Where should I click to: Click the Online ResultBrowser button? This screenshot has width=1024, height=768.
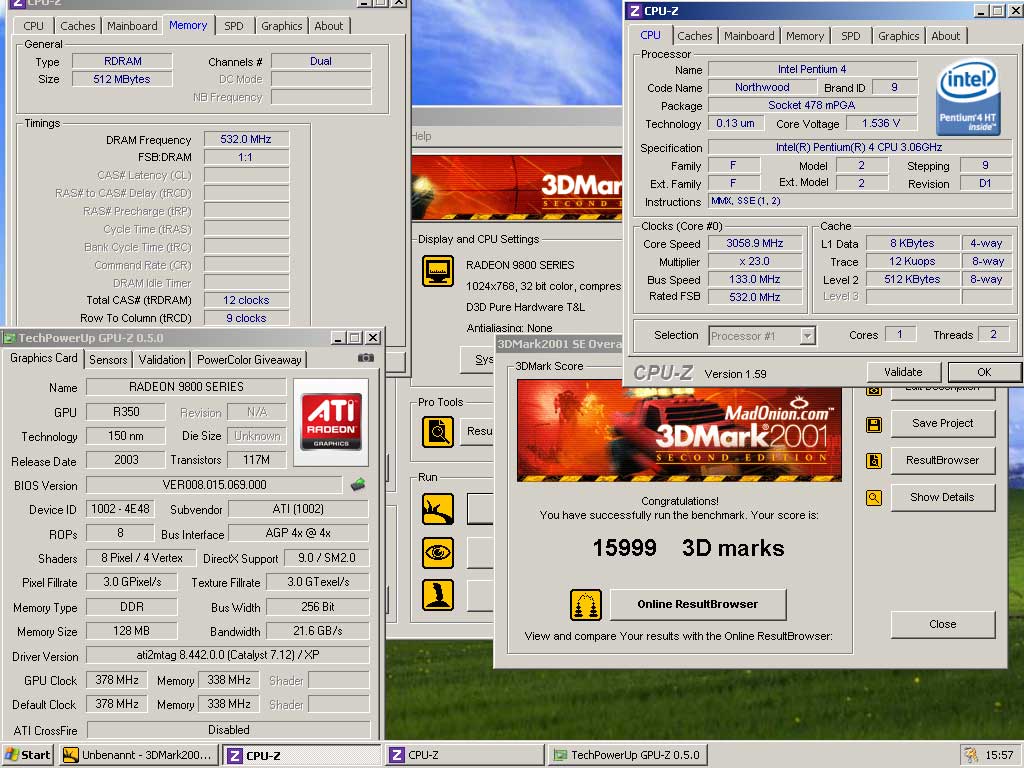pyautogui.click(x=697, y=604)
